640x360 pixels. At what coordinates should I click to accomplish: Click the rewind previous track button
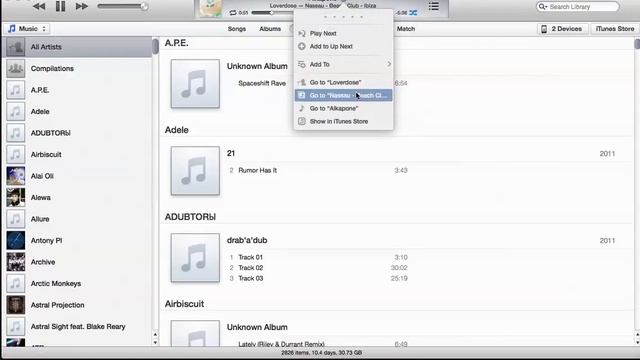pos(39,6)
